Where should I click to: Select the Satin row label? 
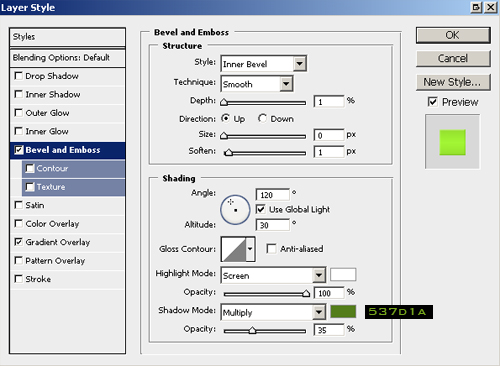tap(35, 205)
